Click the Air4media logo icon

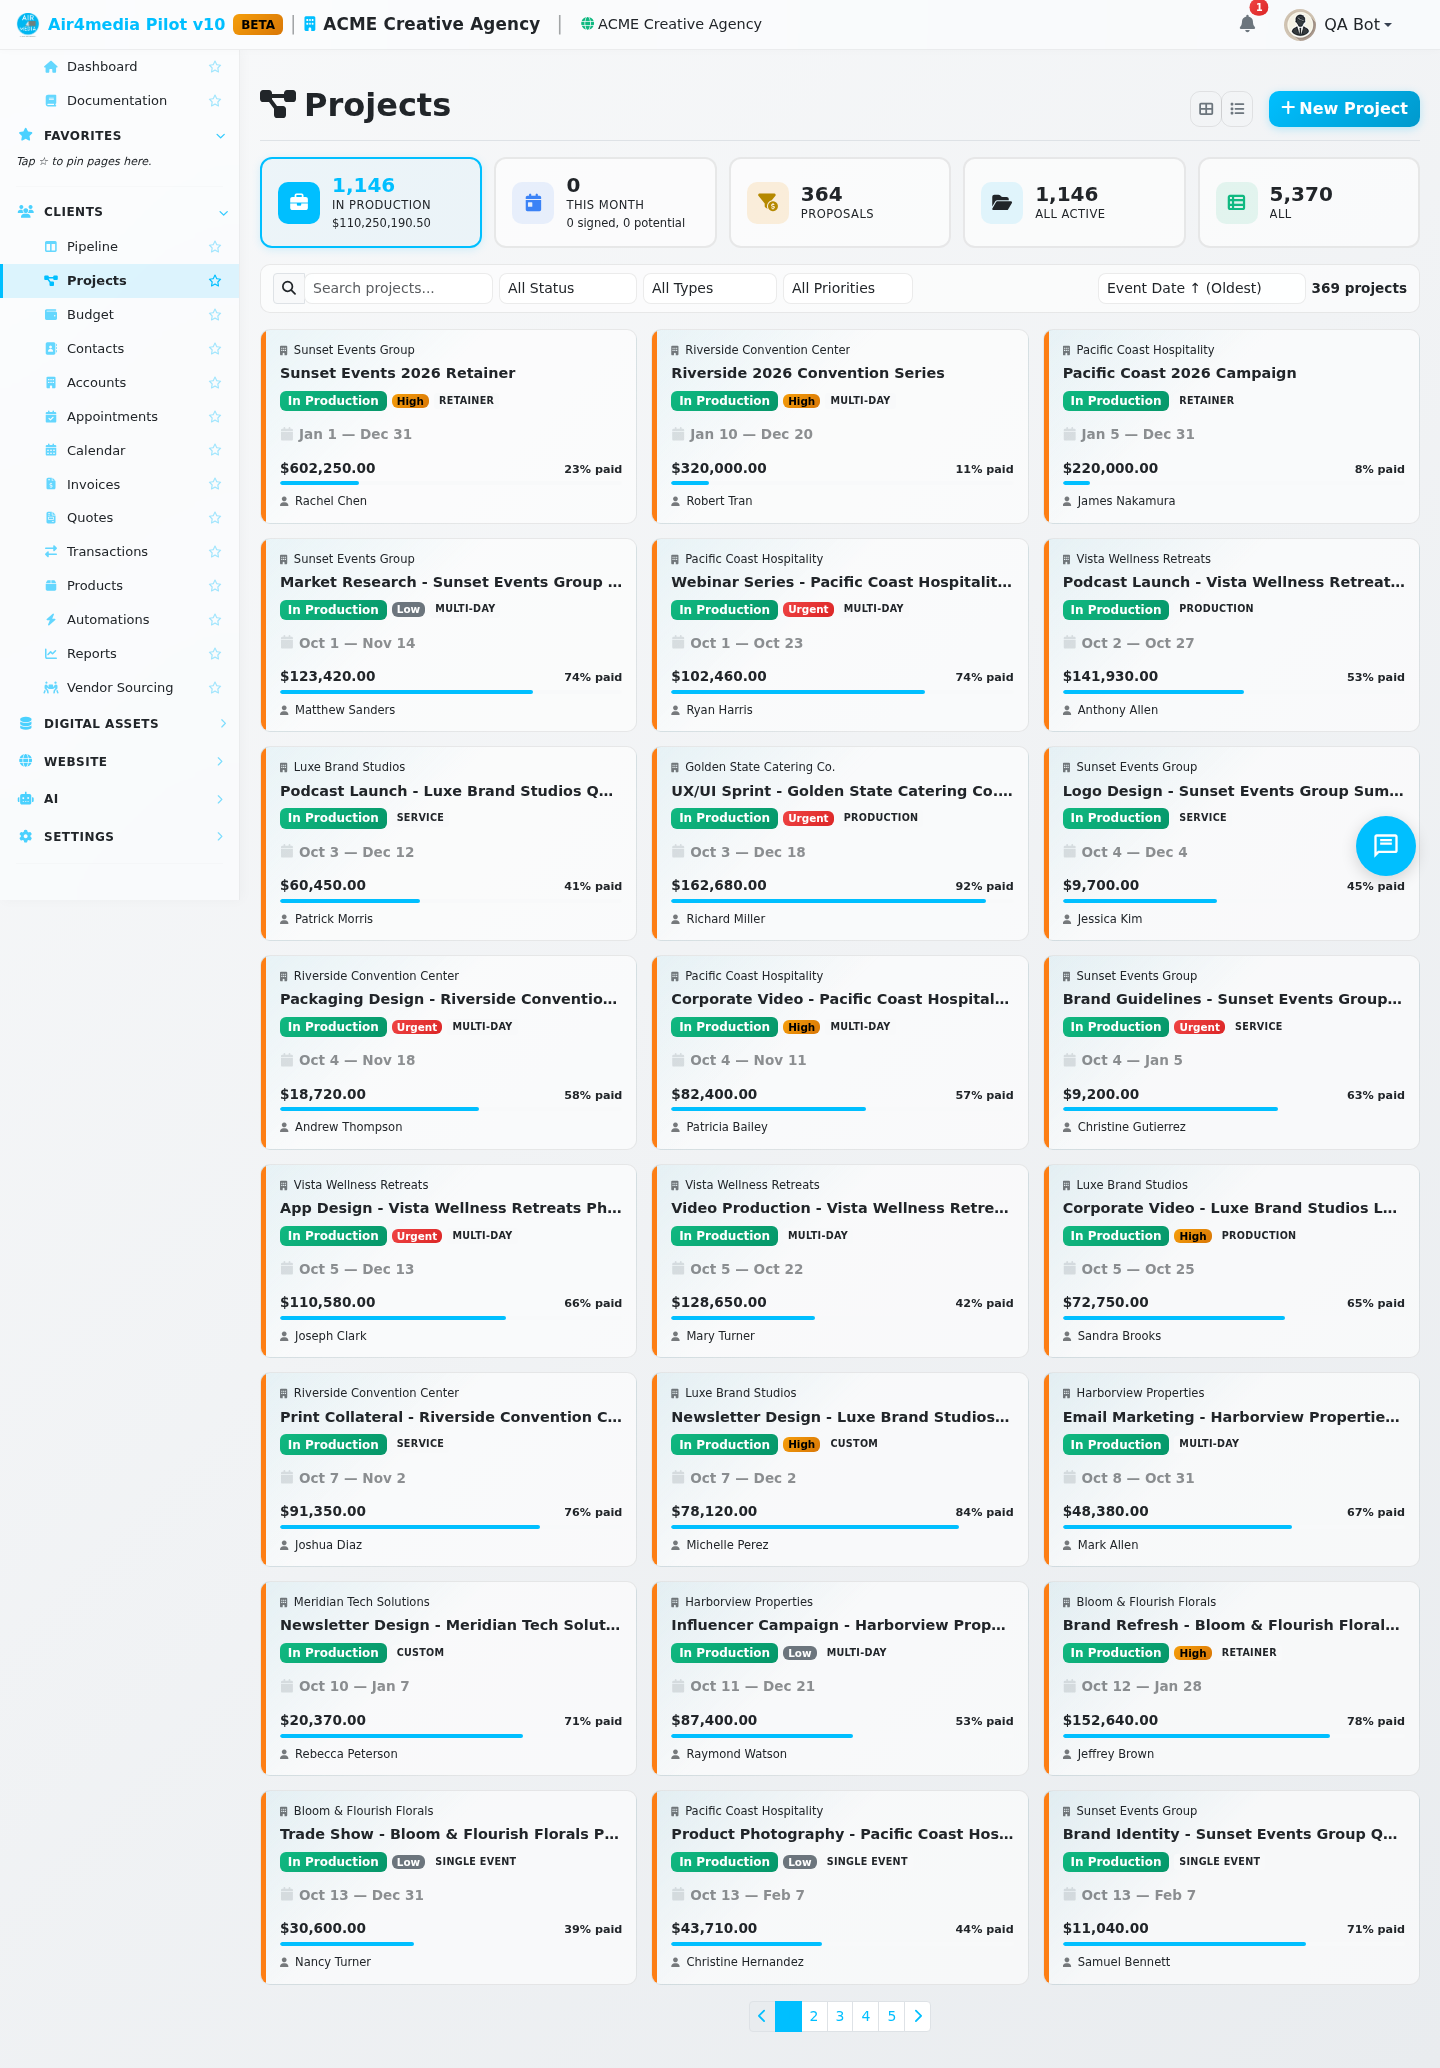pos(28,24)
